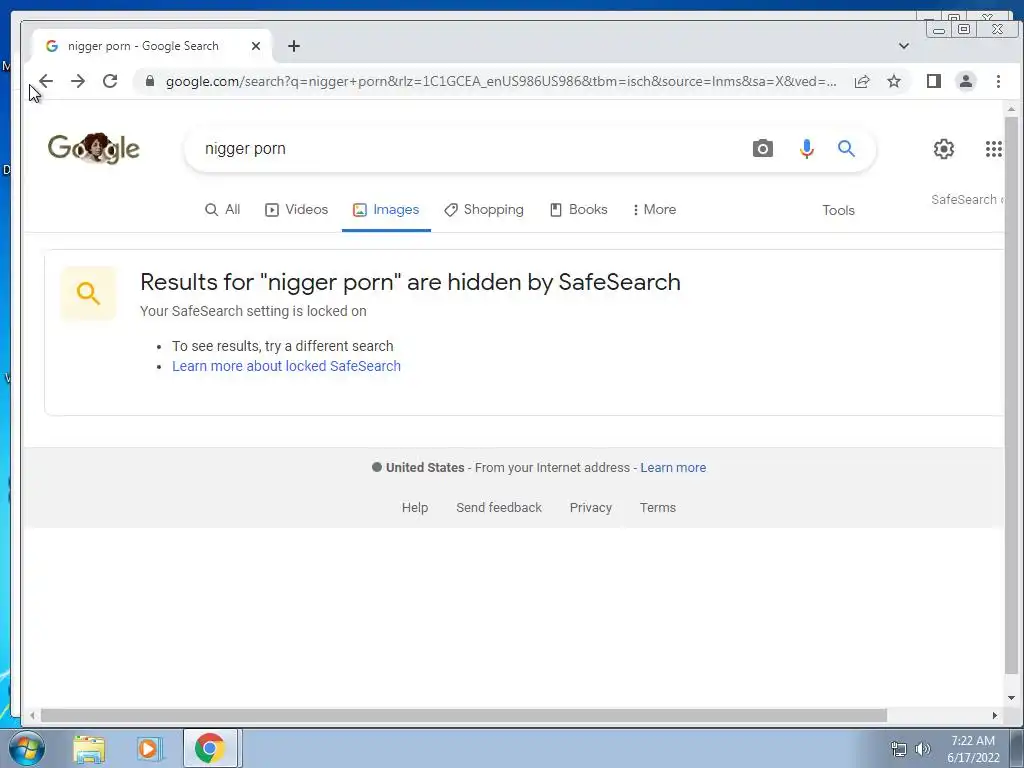This screenshot has width=1024, height=768.
Task: Submit search with the blue magnifier
Action: point(846,148)
